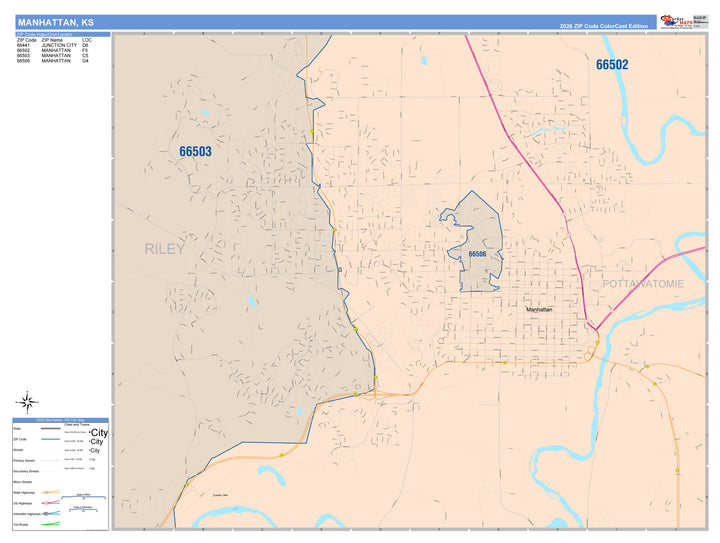Viewport: 720px width, 543px height.
Task: Click the 66503 ZIP label on map
Action: pyautogui.click(x=195, y=151)
